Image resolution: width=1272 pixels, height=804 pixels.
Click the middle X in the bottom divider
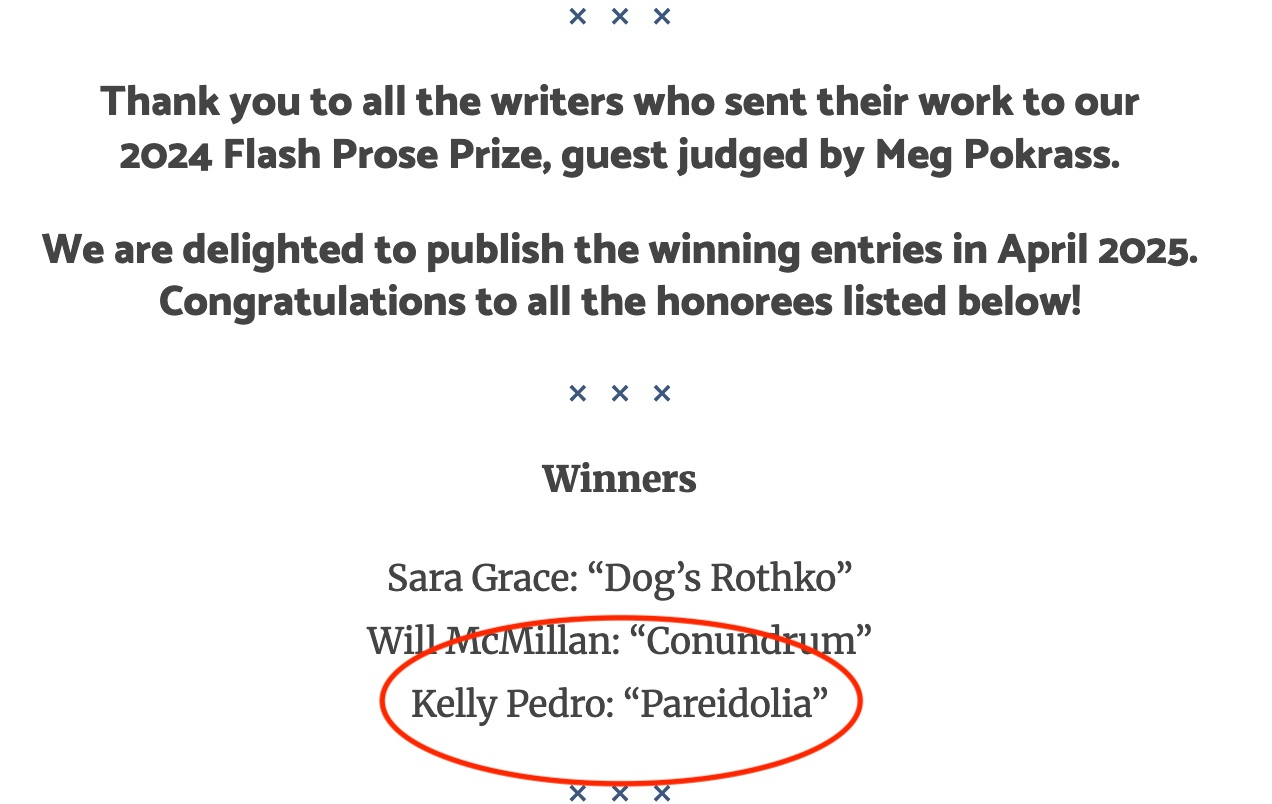pyautogui.click(x=619, y=794)
